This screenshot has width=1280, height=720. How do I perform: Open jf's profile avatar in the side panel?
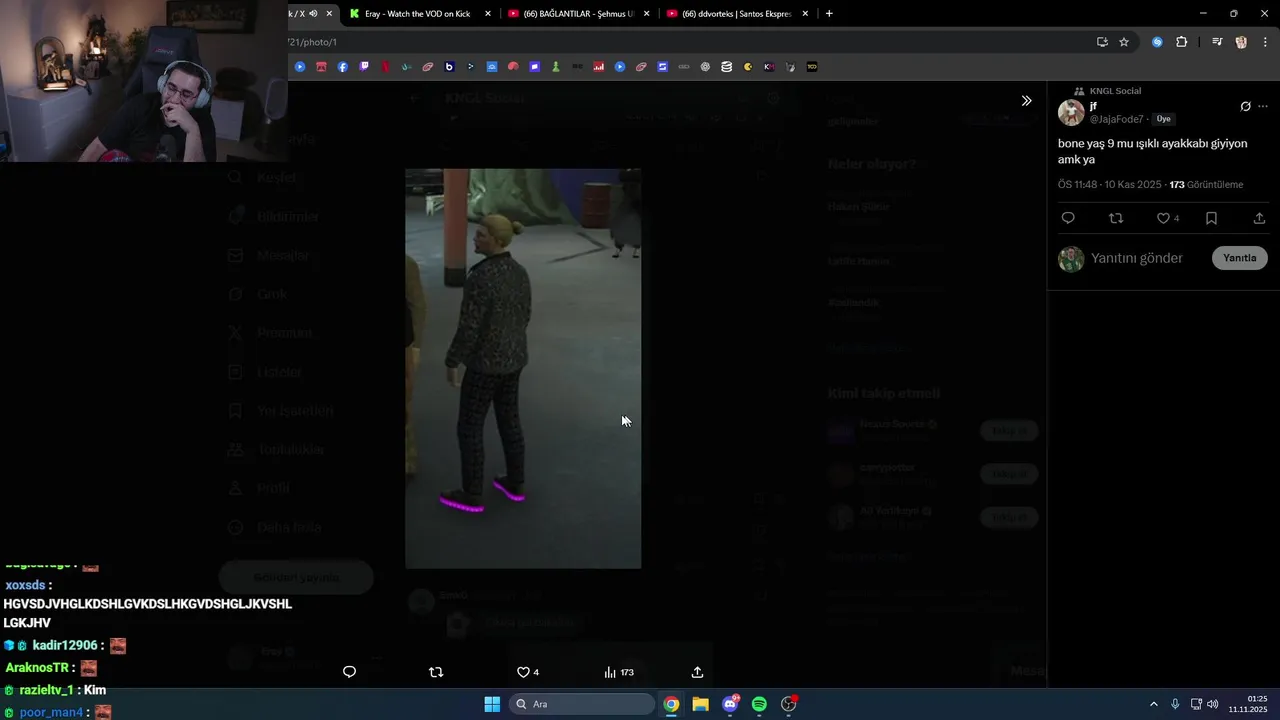click(1071, 112)
